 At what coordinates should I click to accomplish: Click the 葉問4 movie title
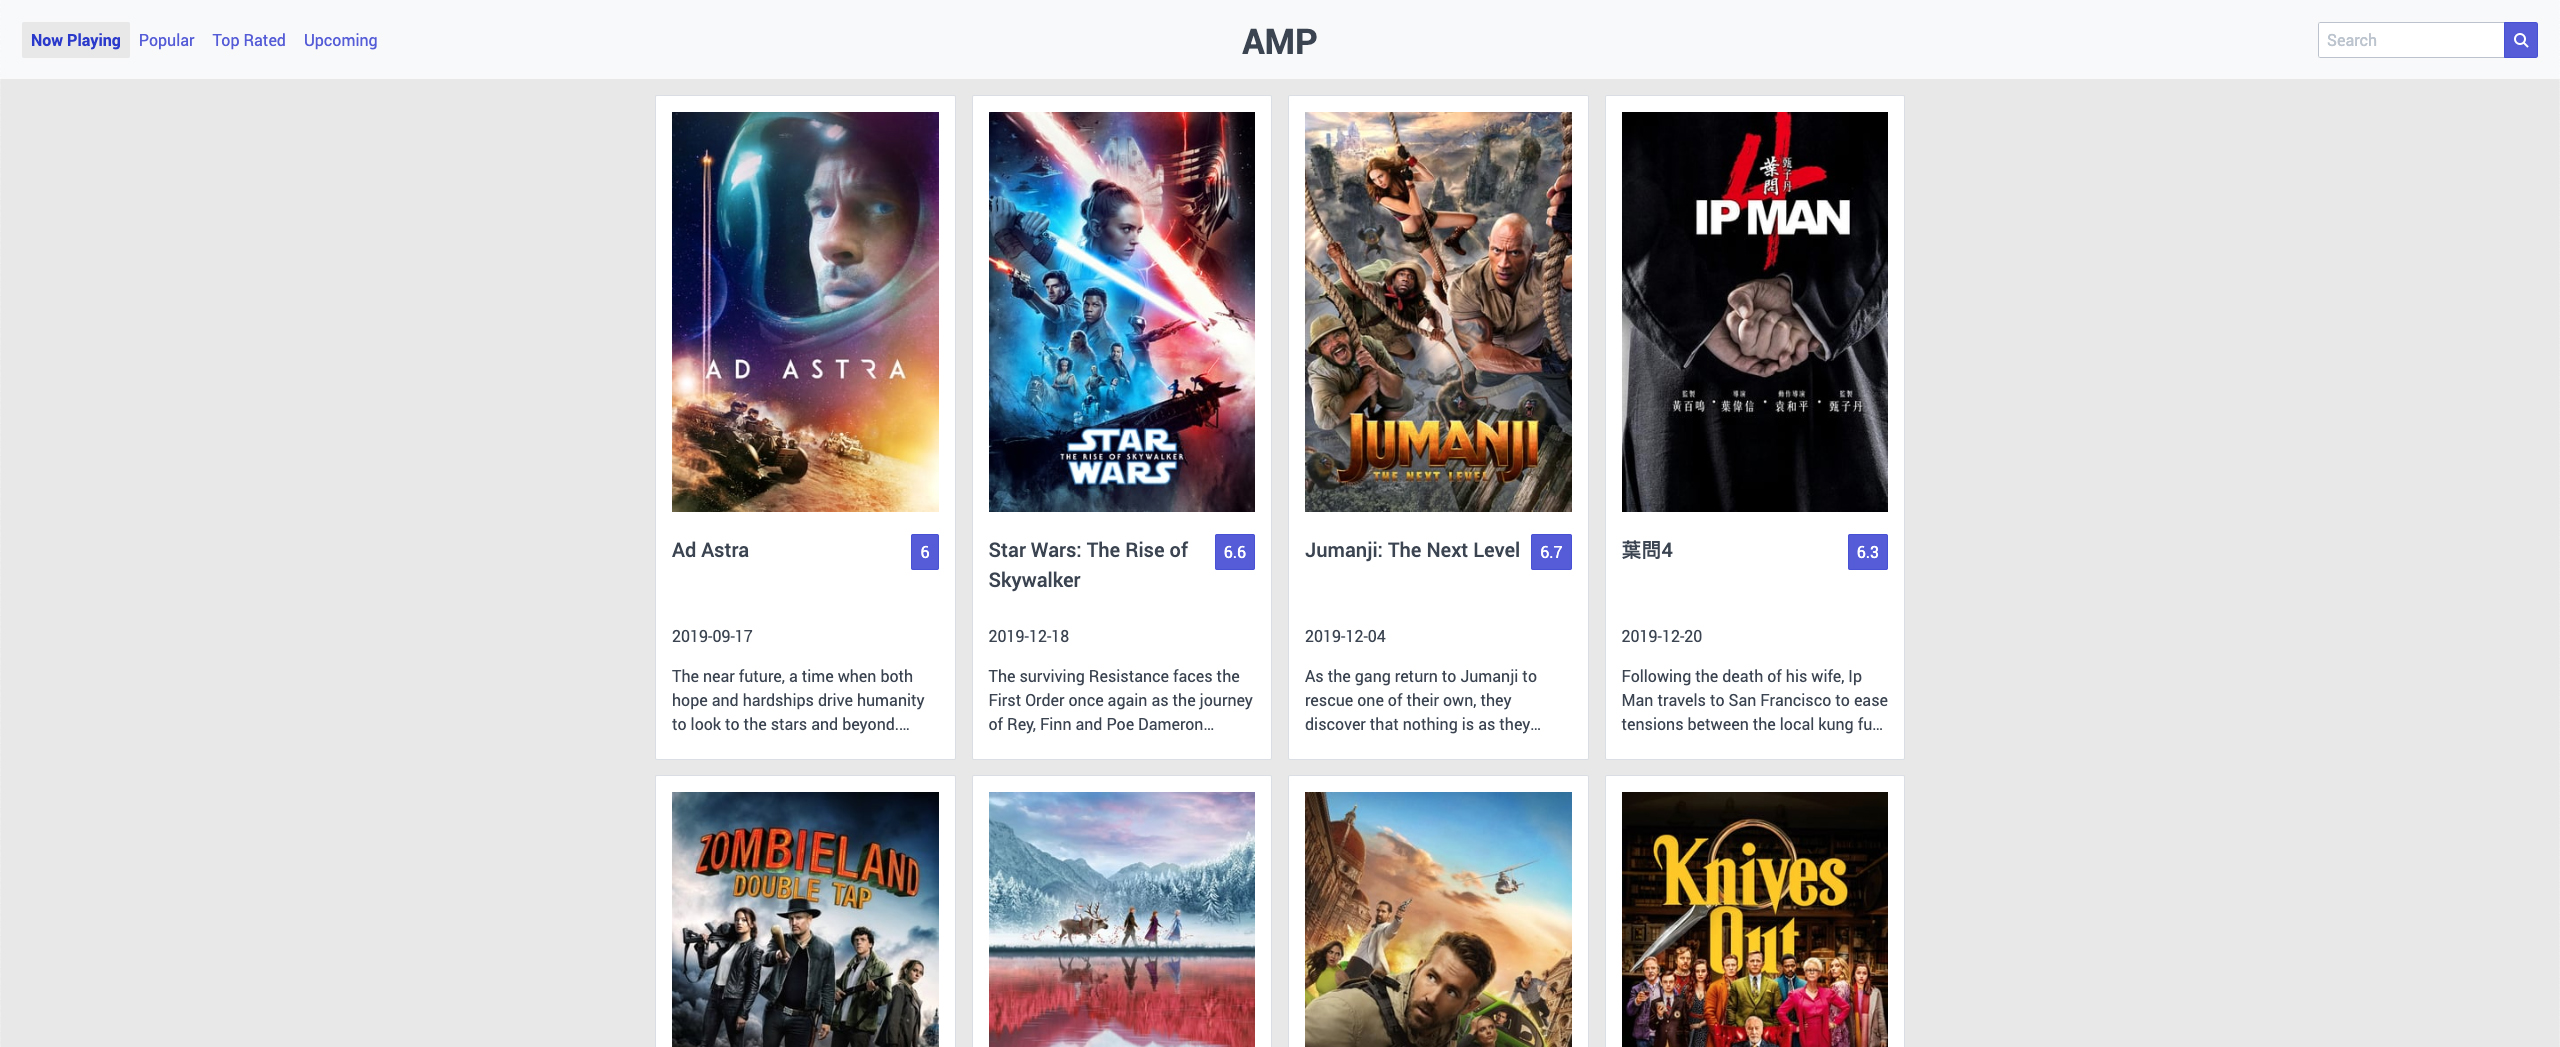pyautogui.click(x=1647, y=550)
